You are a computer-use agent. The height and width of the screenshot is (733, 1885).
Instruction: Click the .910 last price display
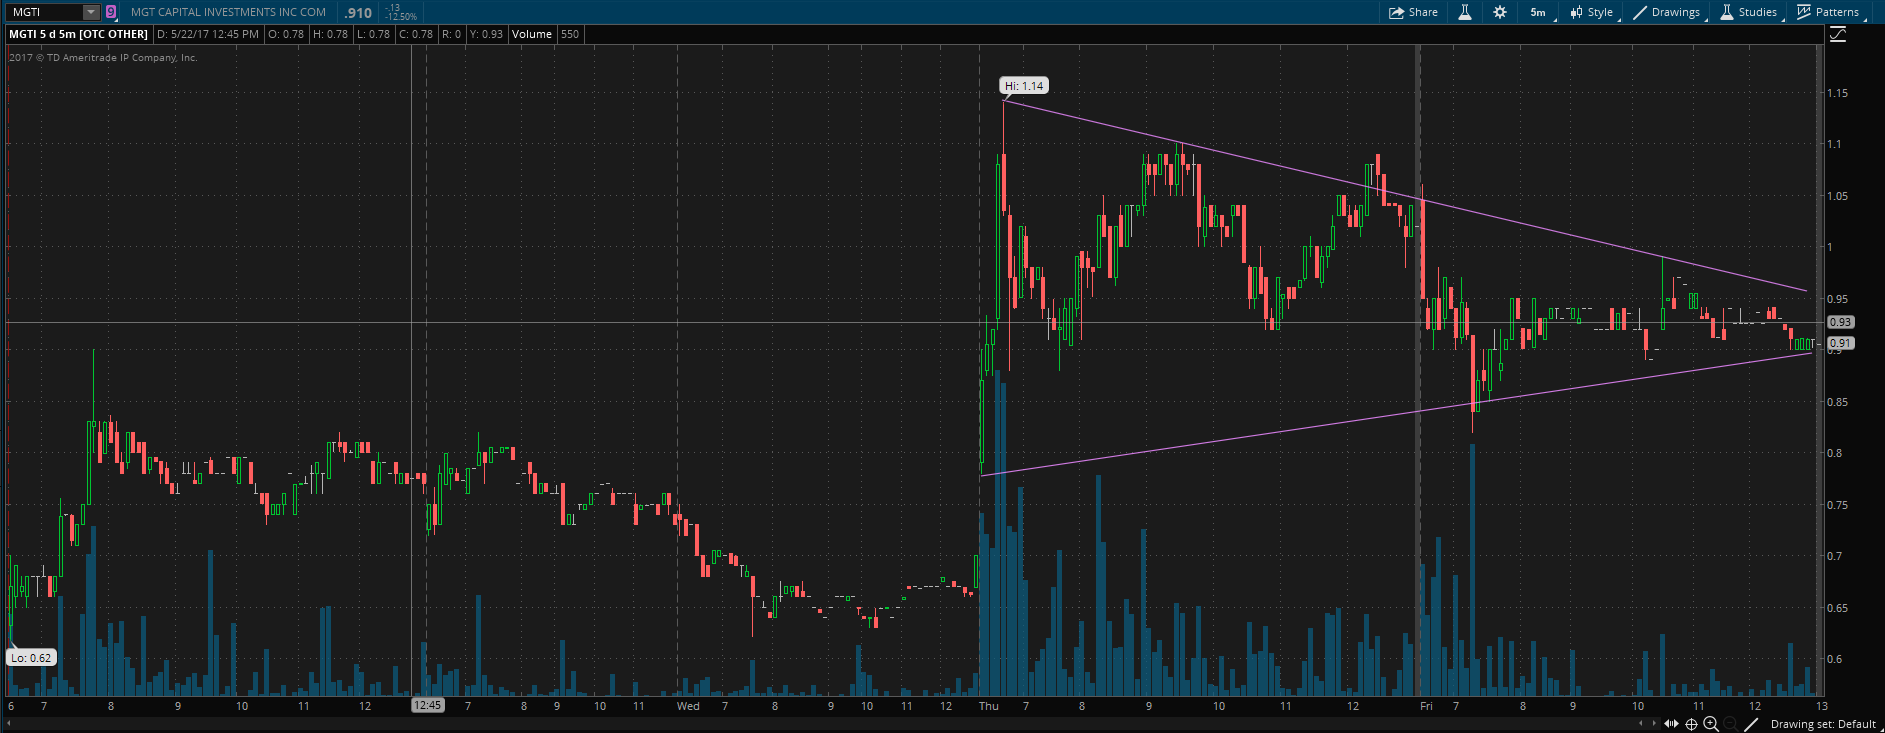pos(358,13)
